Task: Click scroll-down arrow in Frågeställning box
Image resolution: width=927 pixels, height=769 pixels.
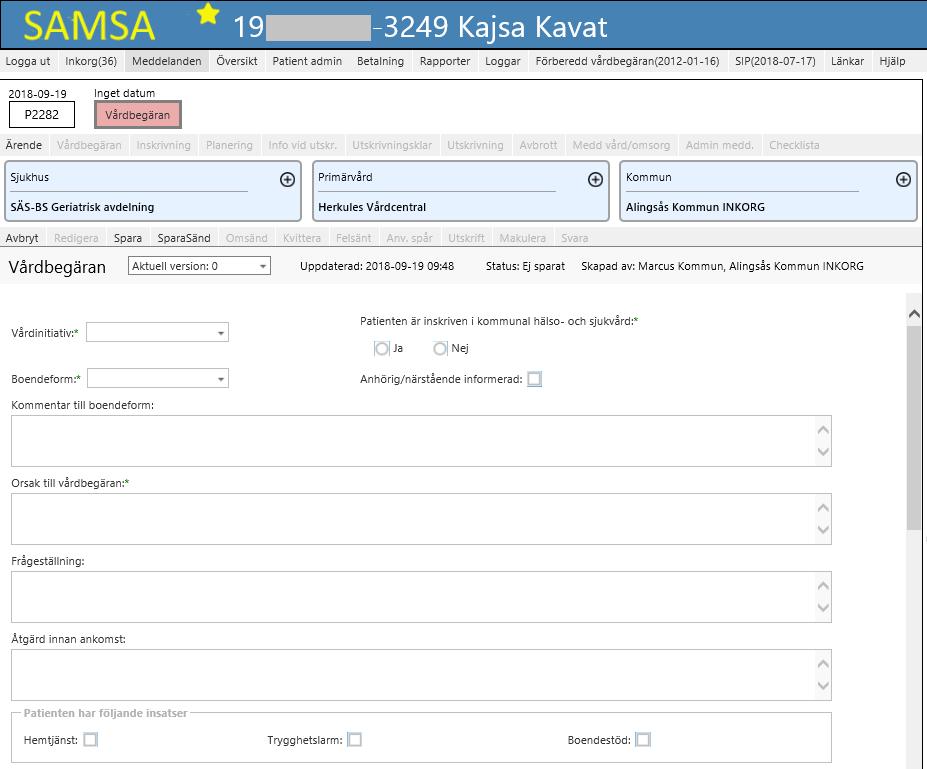Action: 823,608
